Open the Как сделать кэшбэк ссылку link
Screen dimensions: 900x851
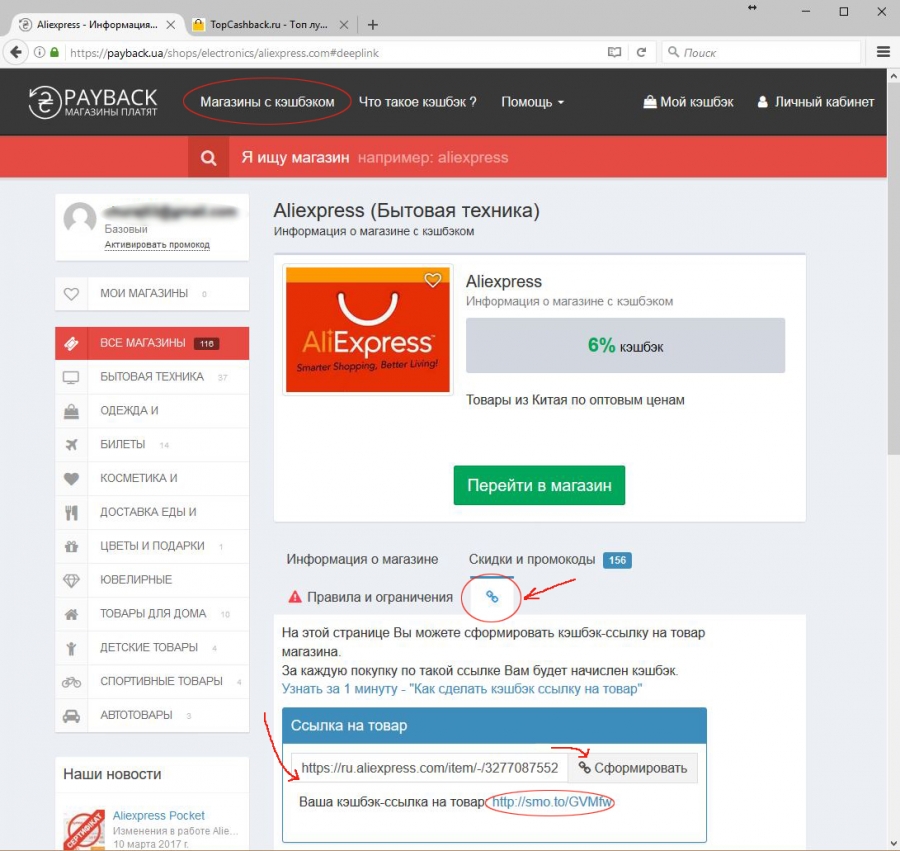pyautogui.click(x=462, y=689)
